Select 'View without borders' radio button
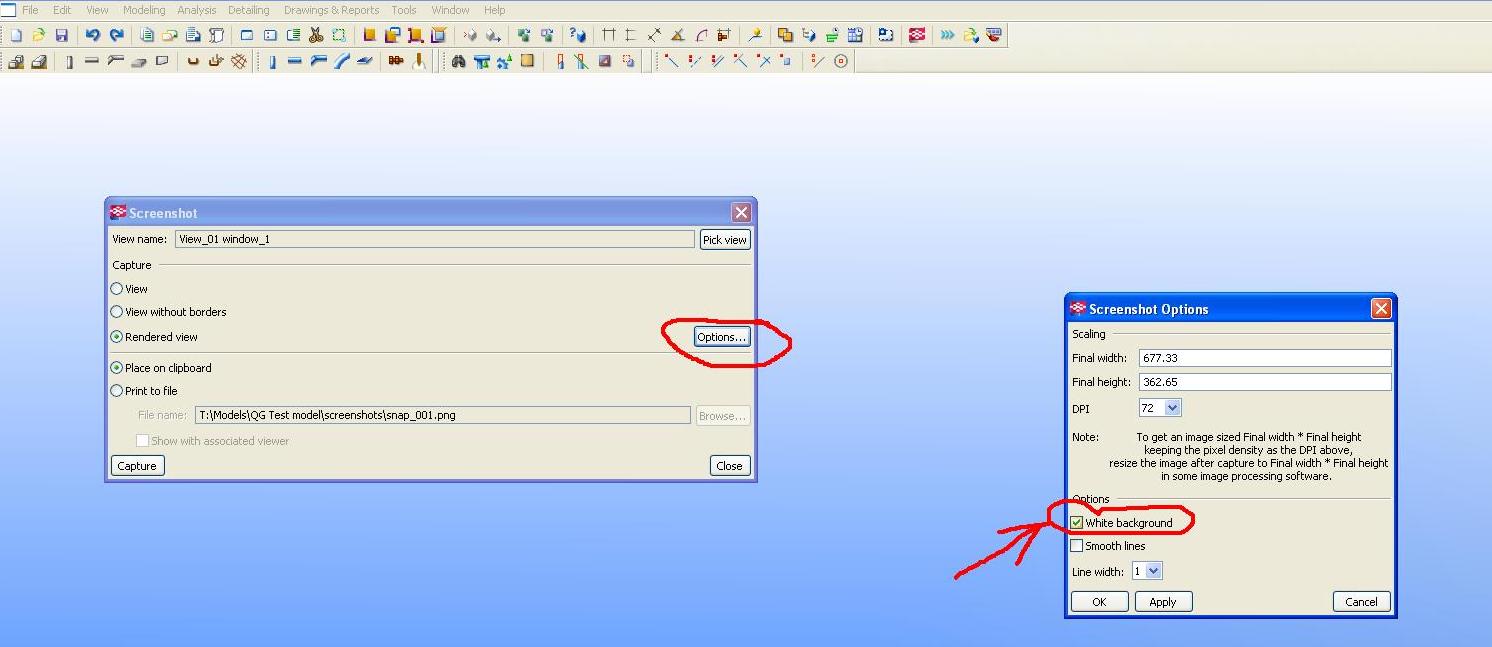This screenshot has height=647, width=1492. [117, 312]
